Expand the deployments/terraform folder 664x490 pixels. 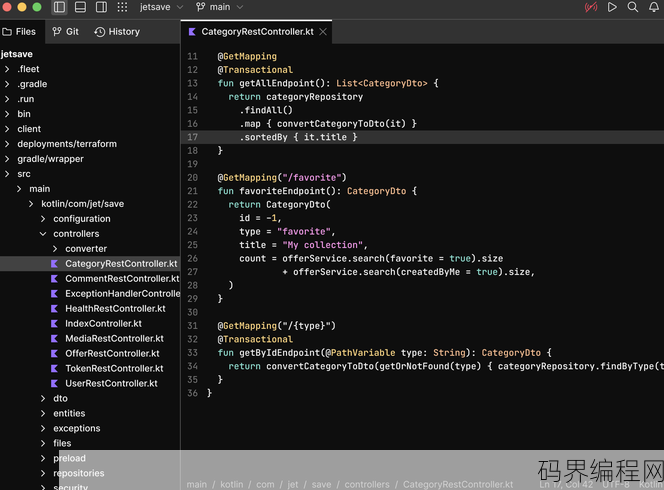tap(7, 144)
